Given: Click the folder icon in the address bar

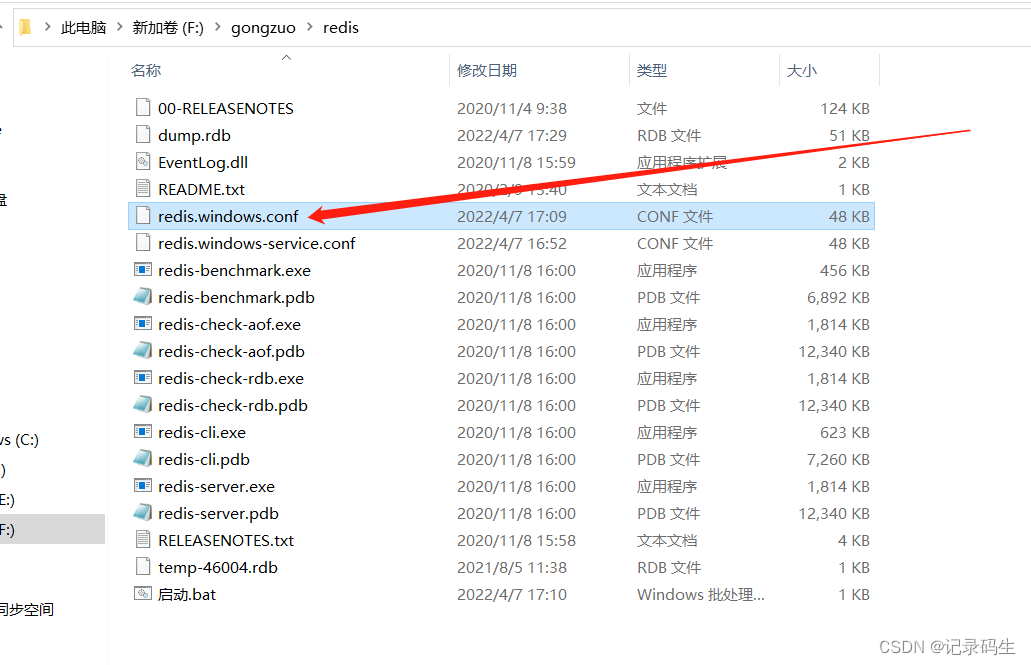Looking at the screenshot, I should click(26, 28).
